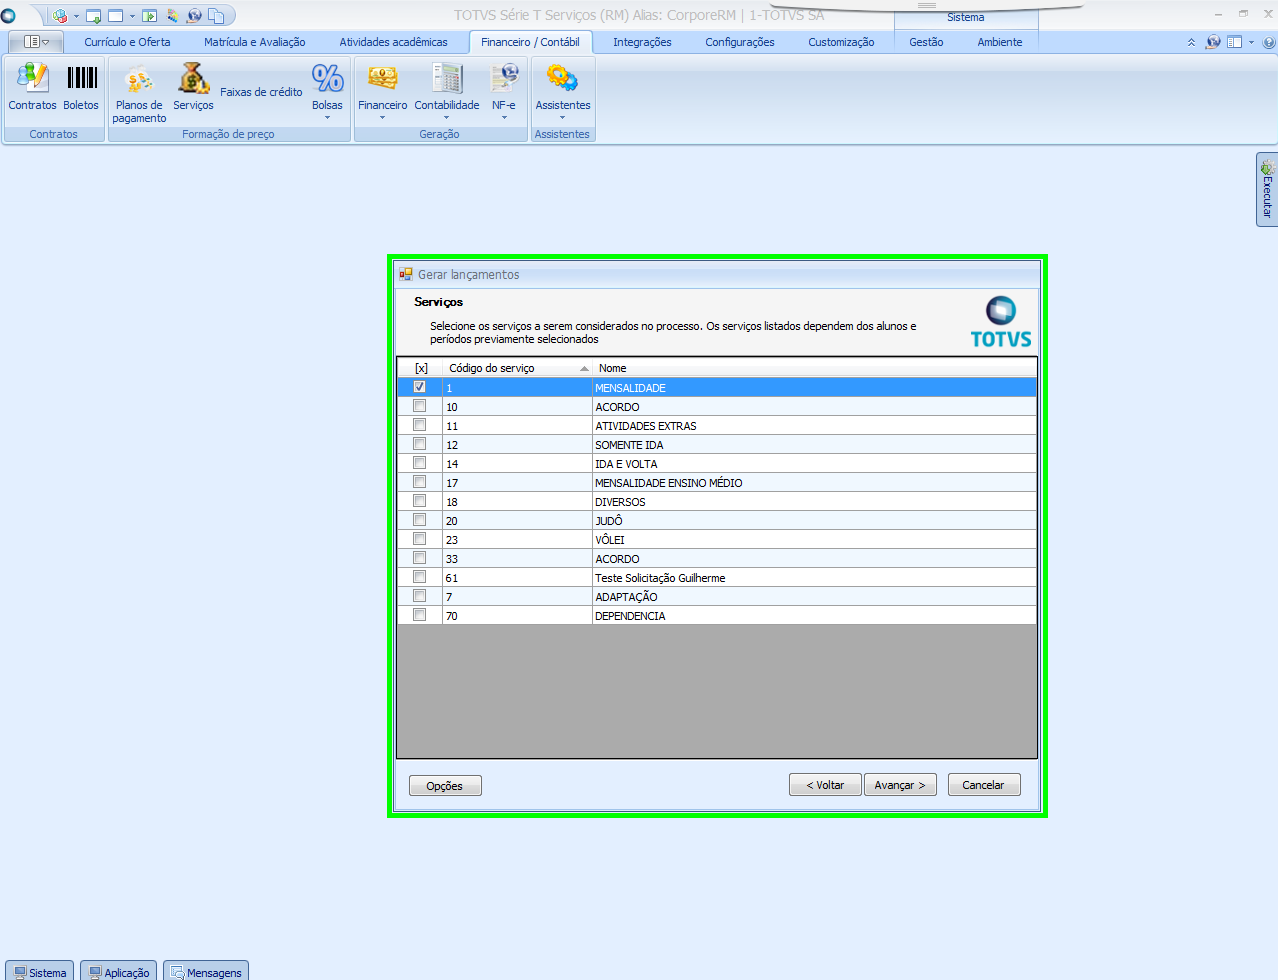Open the Gestão ribbon tab
The image size is (1278, 980).
(926, 42)
